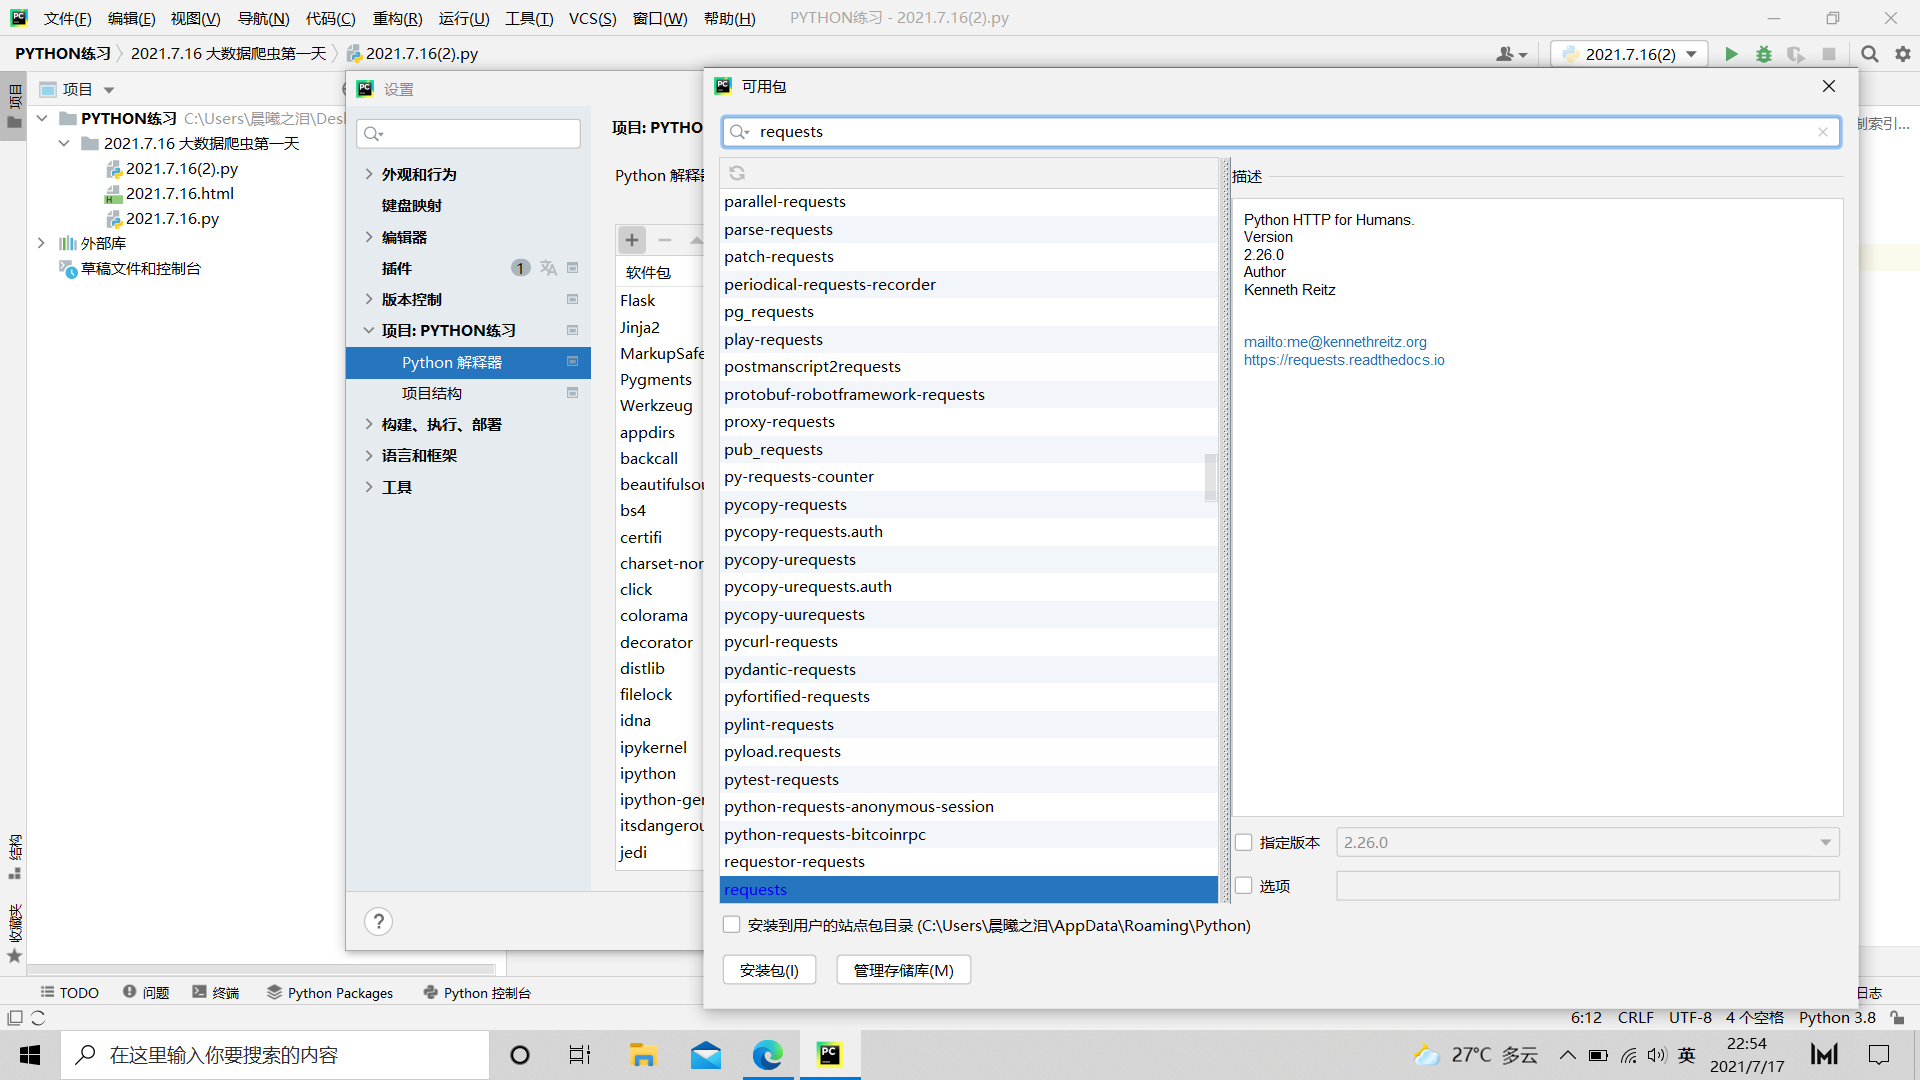Click the 安装包(I) button
The height and width of the screenshot is (1080, 1920).
[769, 969]
